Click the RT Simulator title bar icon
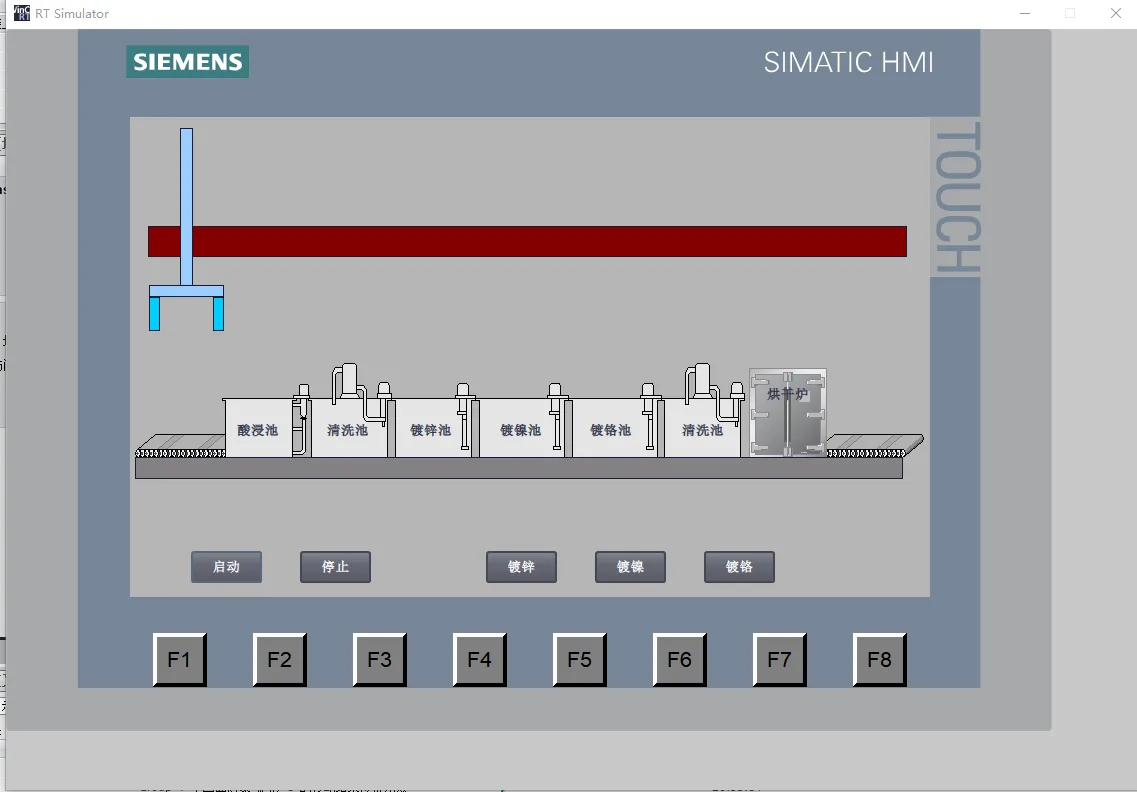This screenshot has height=792, width=1137. click(x=22, y=13)
